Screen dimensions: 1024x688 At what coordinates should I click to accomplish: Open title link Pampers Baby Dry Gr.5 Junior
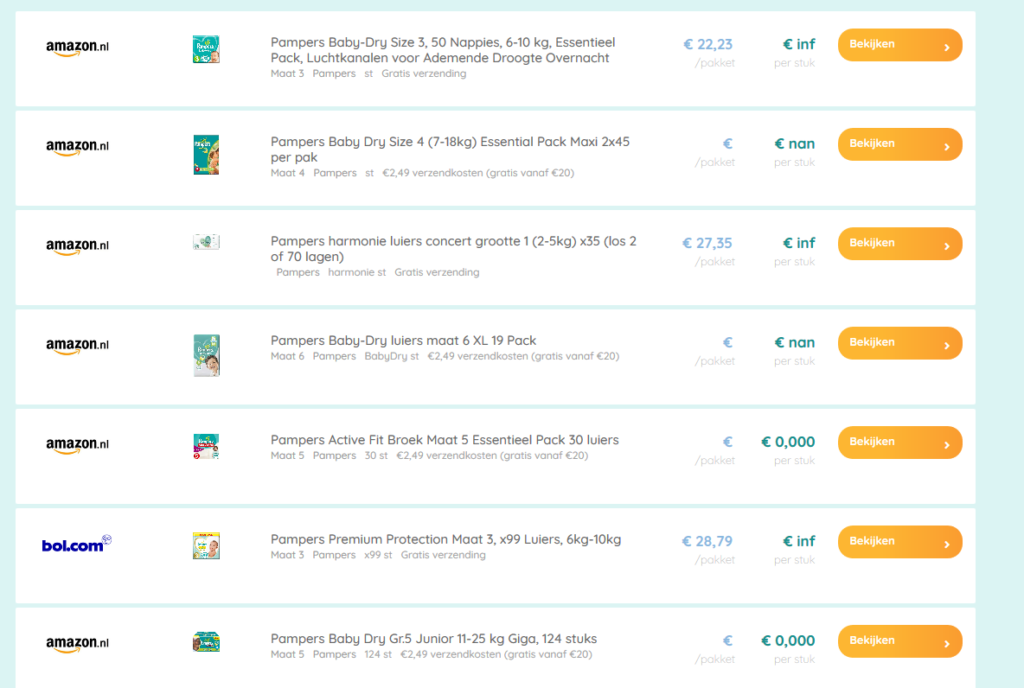(433, 639)
